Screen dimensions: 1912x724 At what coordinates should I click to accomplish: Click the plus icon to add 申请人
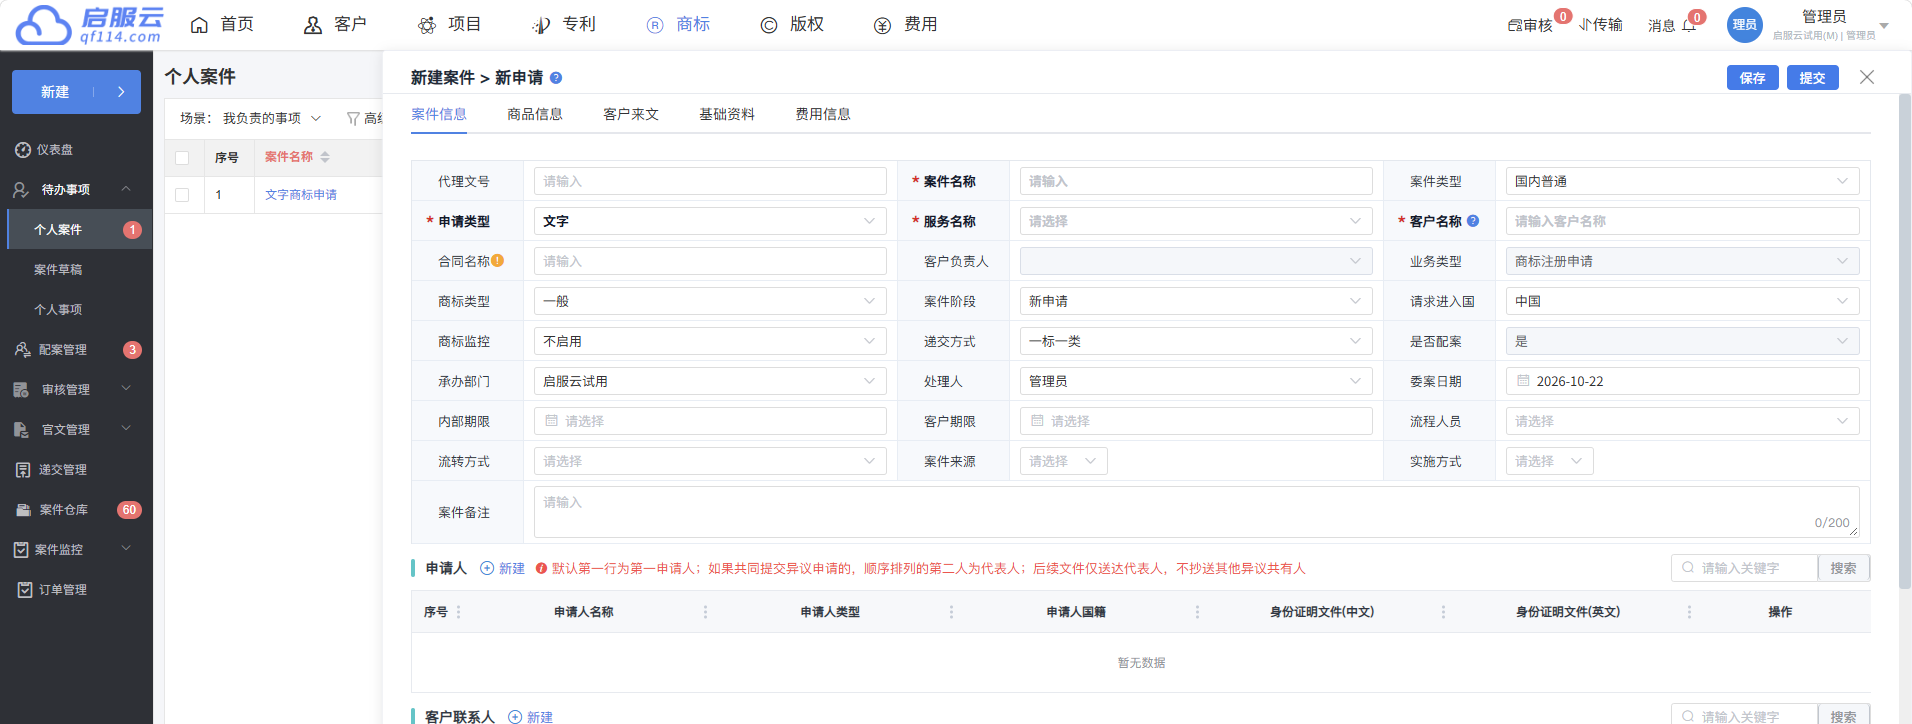click(487, 568)
